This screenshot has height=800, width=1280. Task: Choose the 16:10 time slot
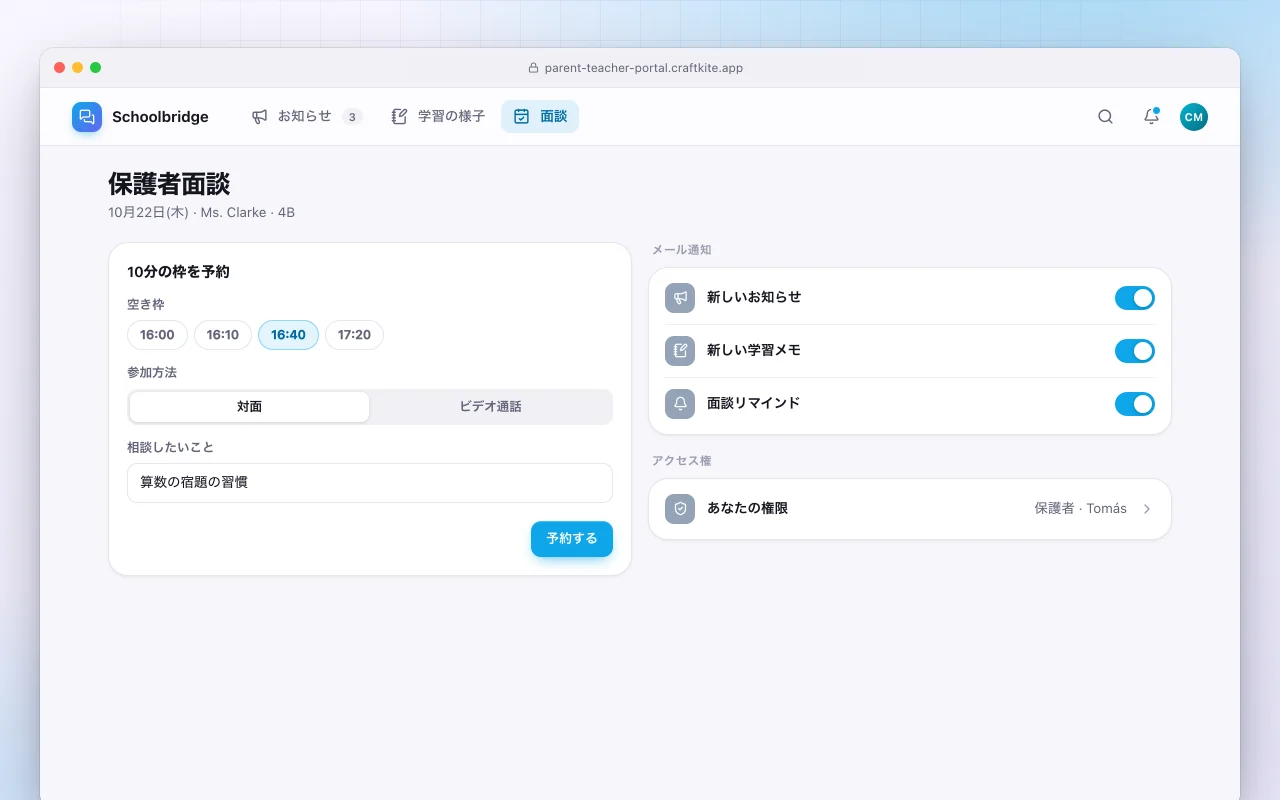(223, 335)
